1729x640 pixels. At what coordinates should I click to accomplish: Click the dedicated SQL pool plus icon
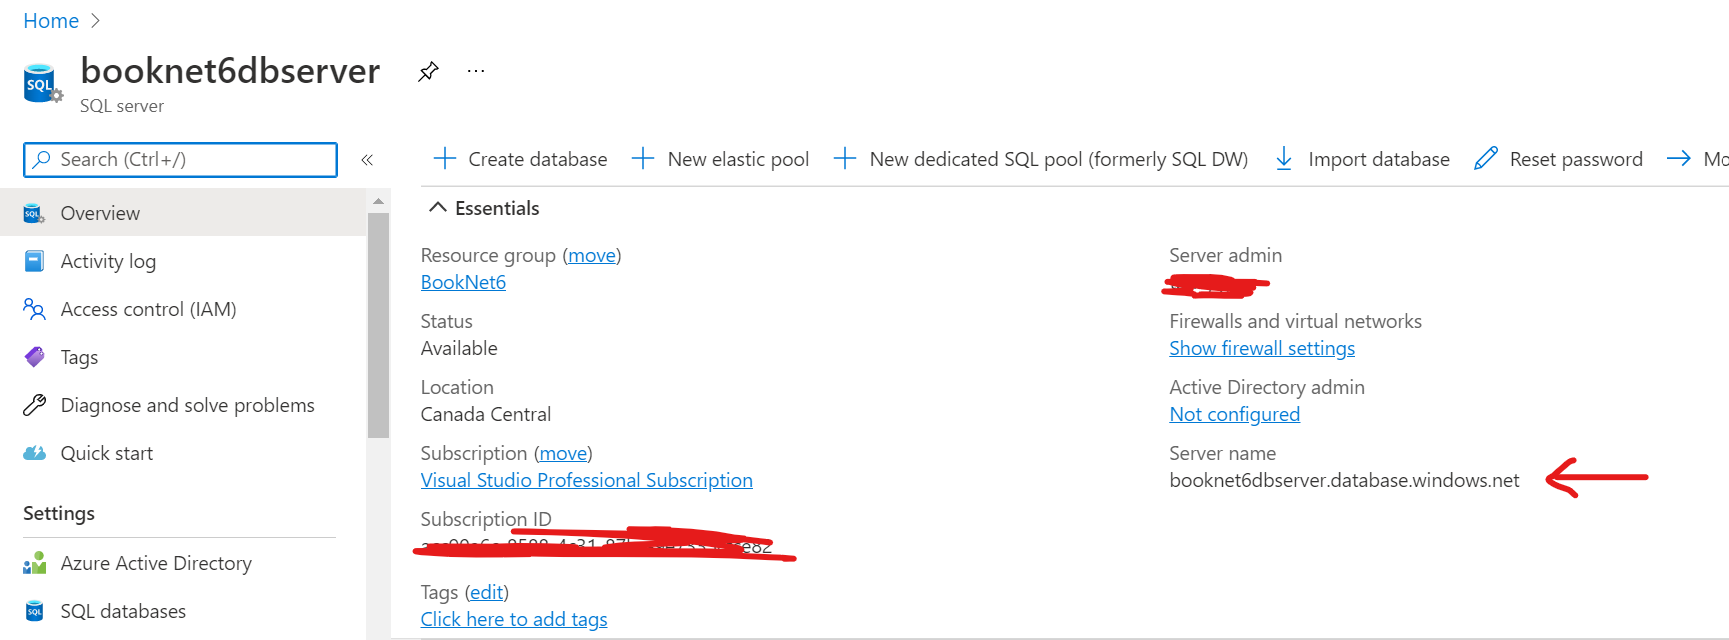(845, 159)
